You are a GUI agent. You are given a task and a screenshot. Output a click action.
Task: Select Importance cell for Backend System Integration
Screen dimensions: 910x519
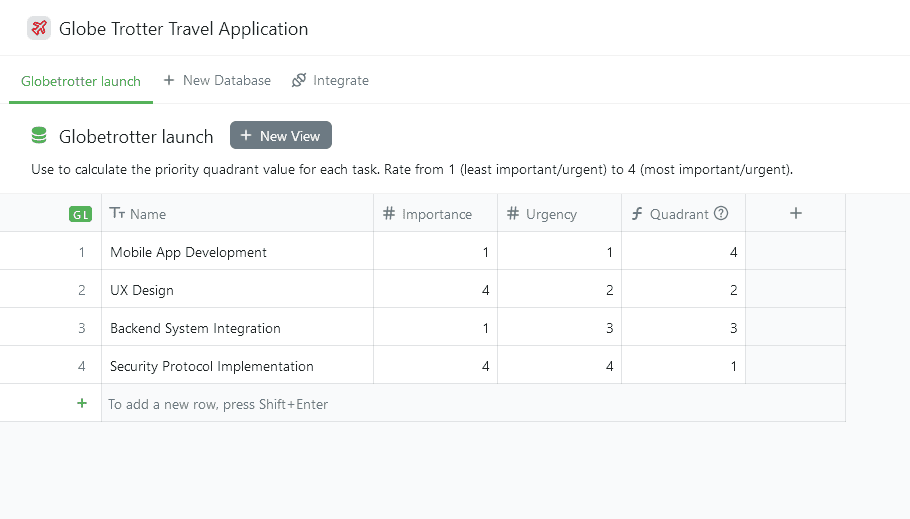coord(435,327)
